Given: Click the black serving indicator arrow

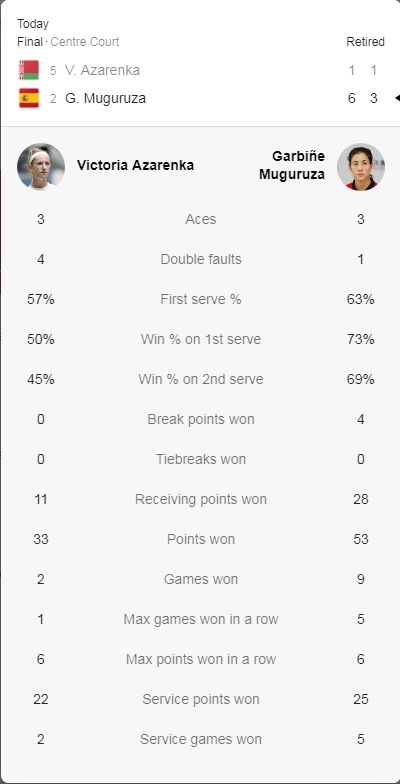Looking at the screenshot, I should click(398, 98).
